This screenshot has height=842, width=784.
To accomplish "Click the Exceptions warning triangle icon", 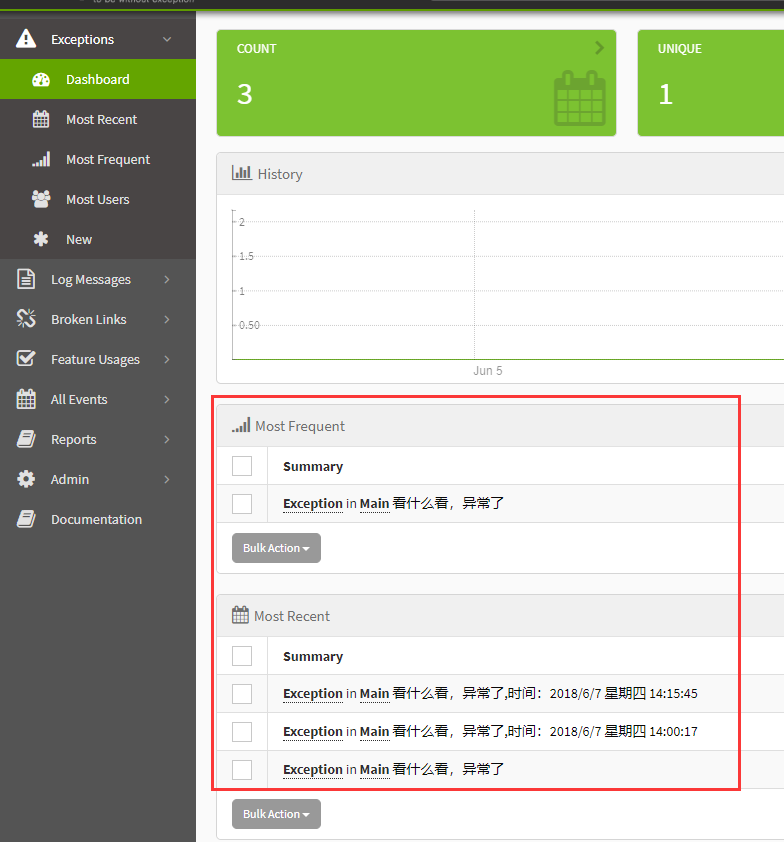I will 26,39.
